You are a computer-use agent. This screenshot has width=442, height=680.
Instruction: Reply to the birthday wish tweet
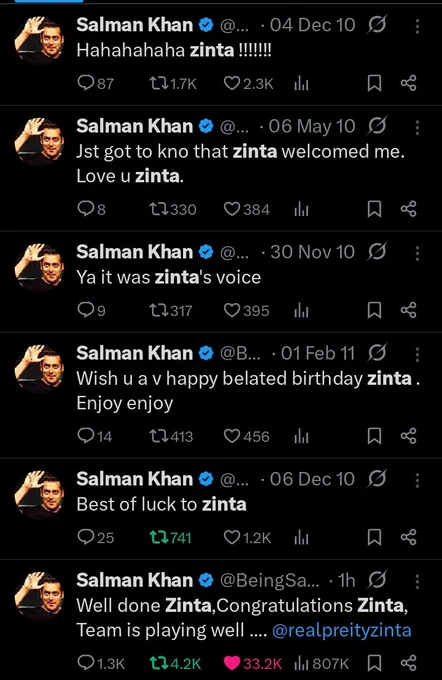tap(94, 436)
